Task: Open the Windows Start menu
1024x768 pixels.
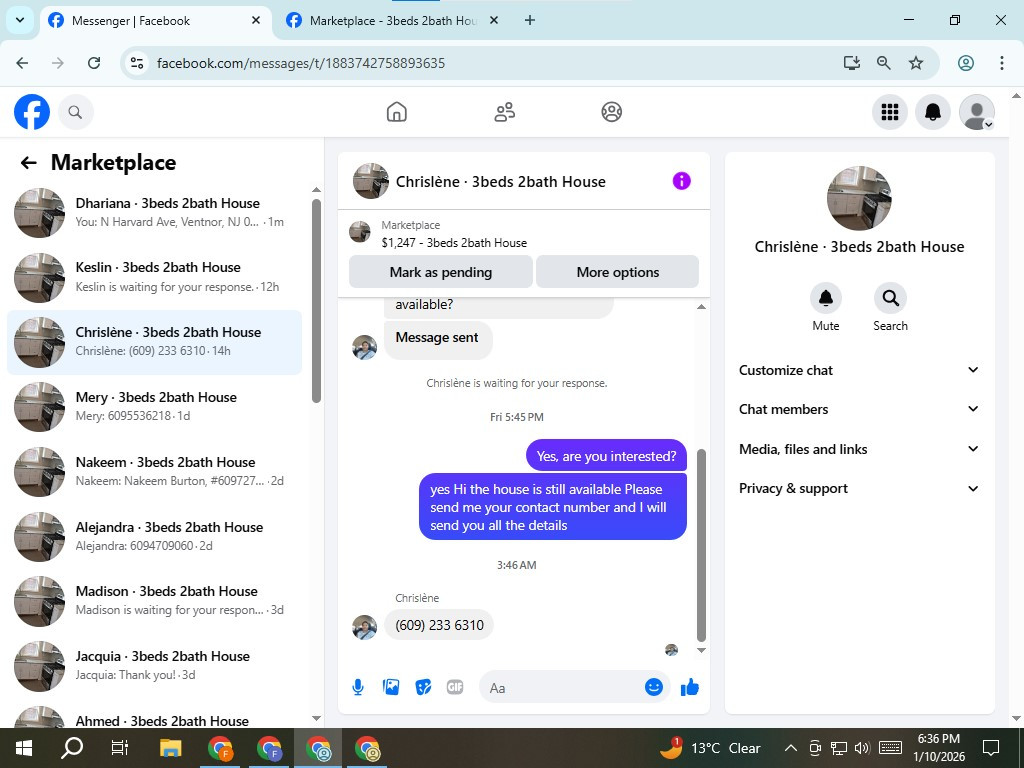Action: (23, 748)
